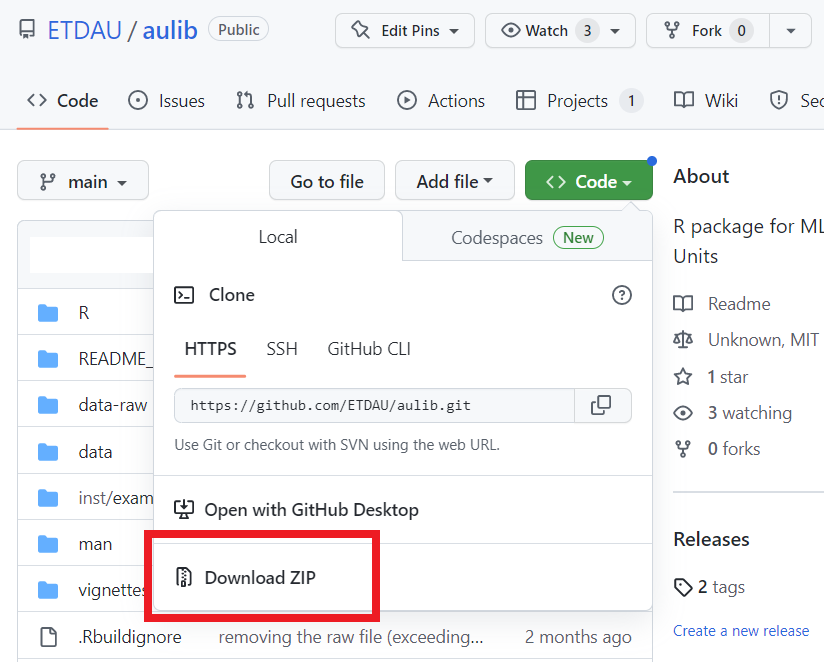824x662 pixels.
Task: Open the Issues tab
Action: point(167,100)
